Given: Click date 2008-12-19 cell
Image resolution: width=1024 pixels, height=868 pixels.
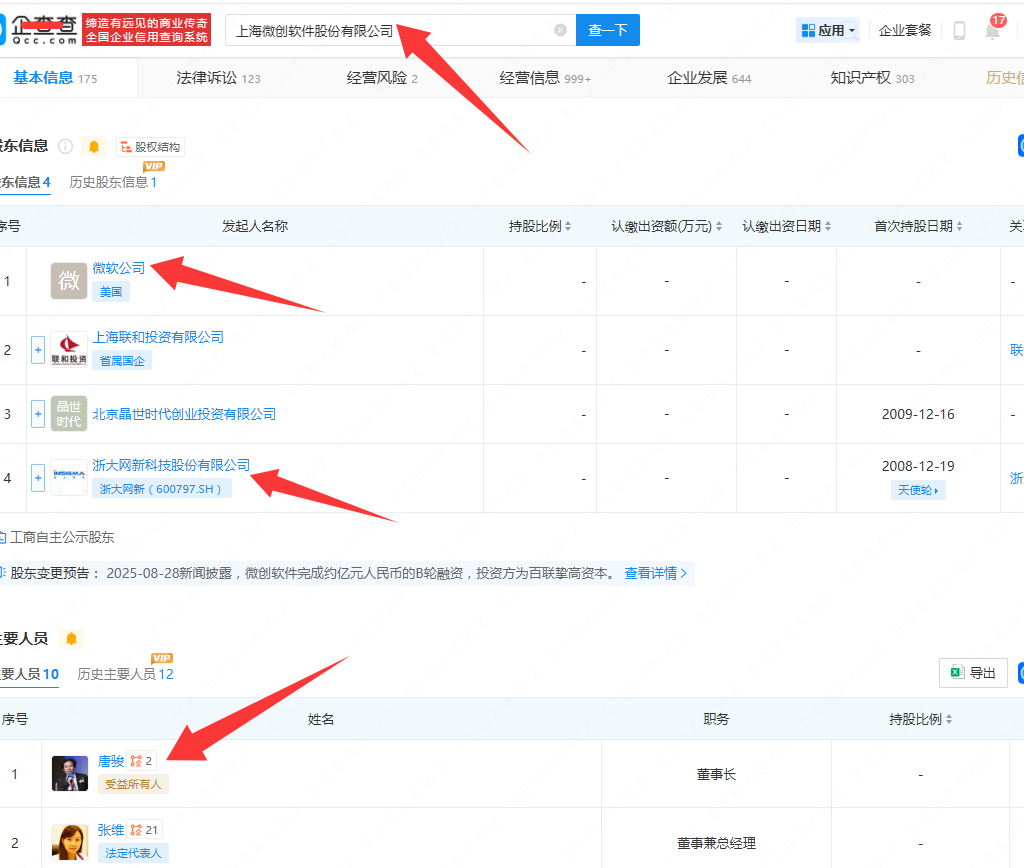Looking at the screenshot, I should coord(918,466).
